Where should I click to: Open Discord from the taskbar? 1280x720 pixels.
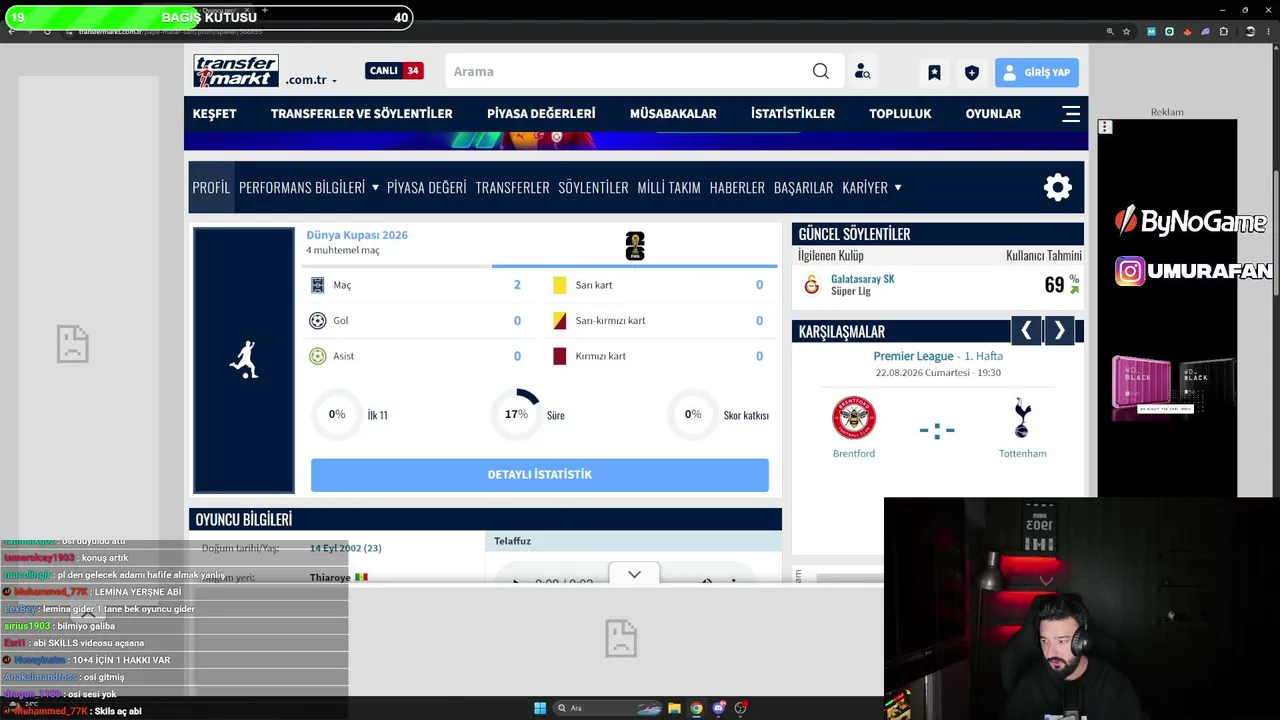point(718,708)
